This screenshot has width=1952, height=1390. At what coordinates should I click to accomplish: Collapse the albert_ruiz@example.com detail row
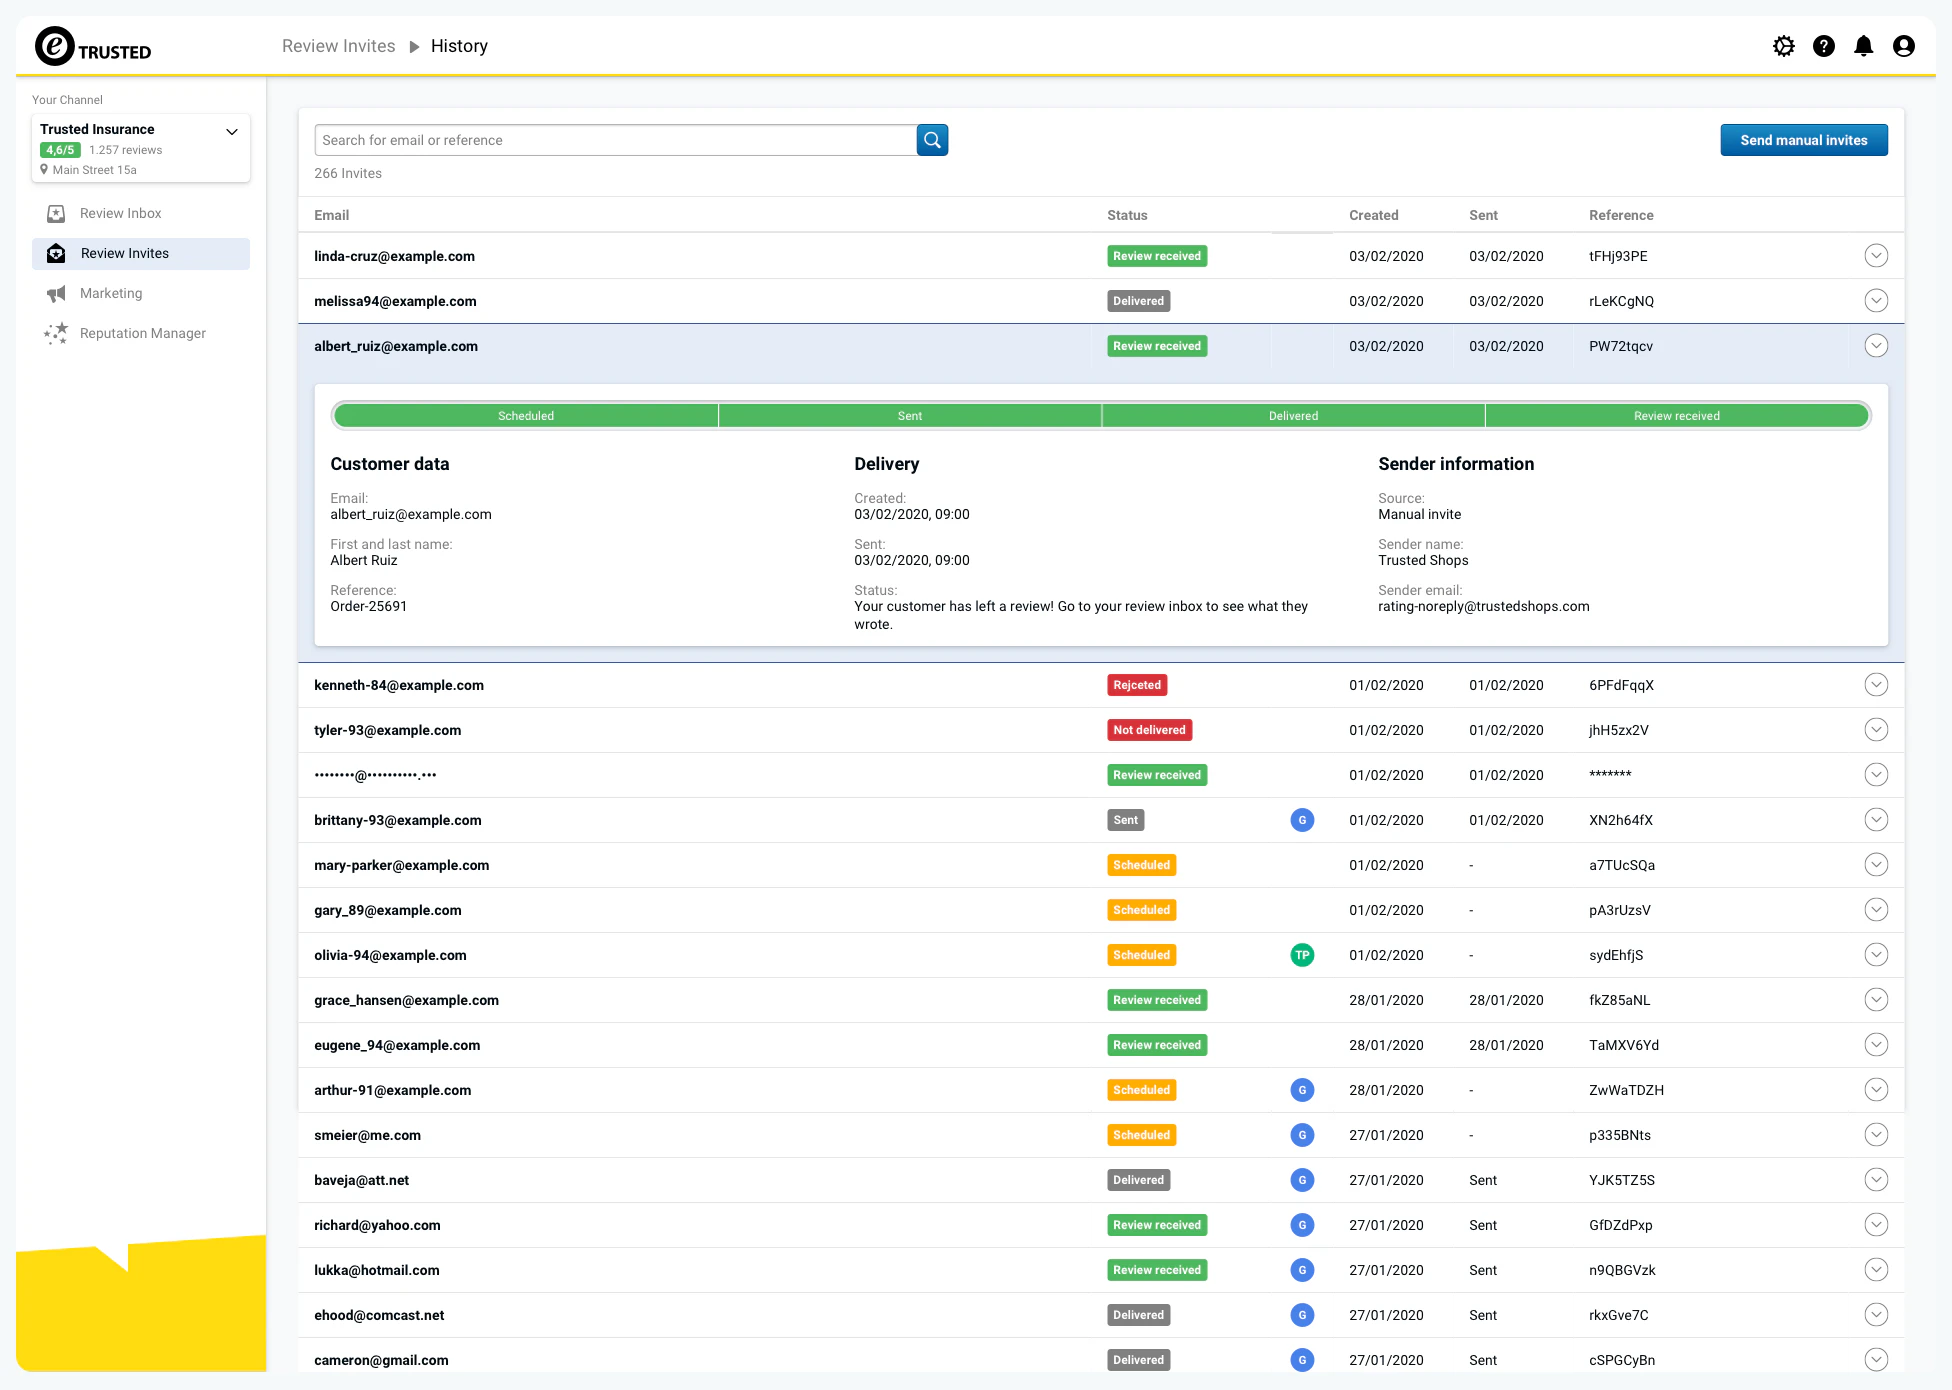1876,346
